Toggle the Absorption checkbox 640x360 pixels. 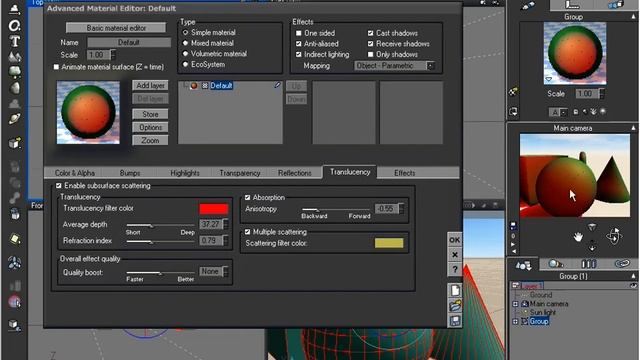(247, 198)
